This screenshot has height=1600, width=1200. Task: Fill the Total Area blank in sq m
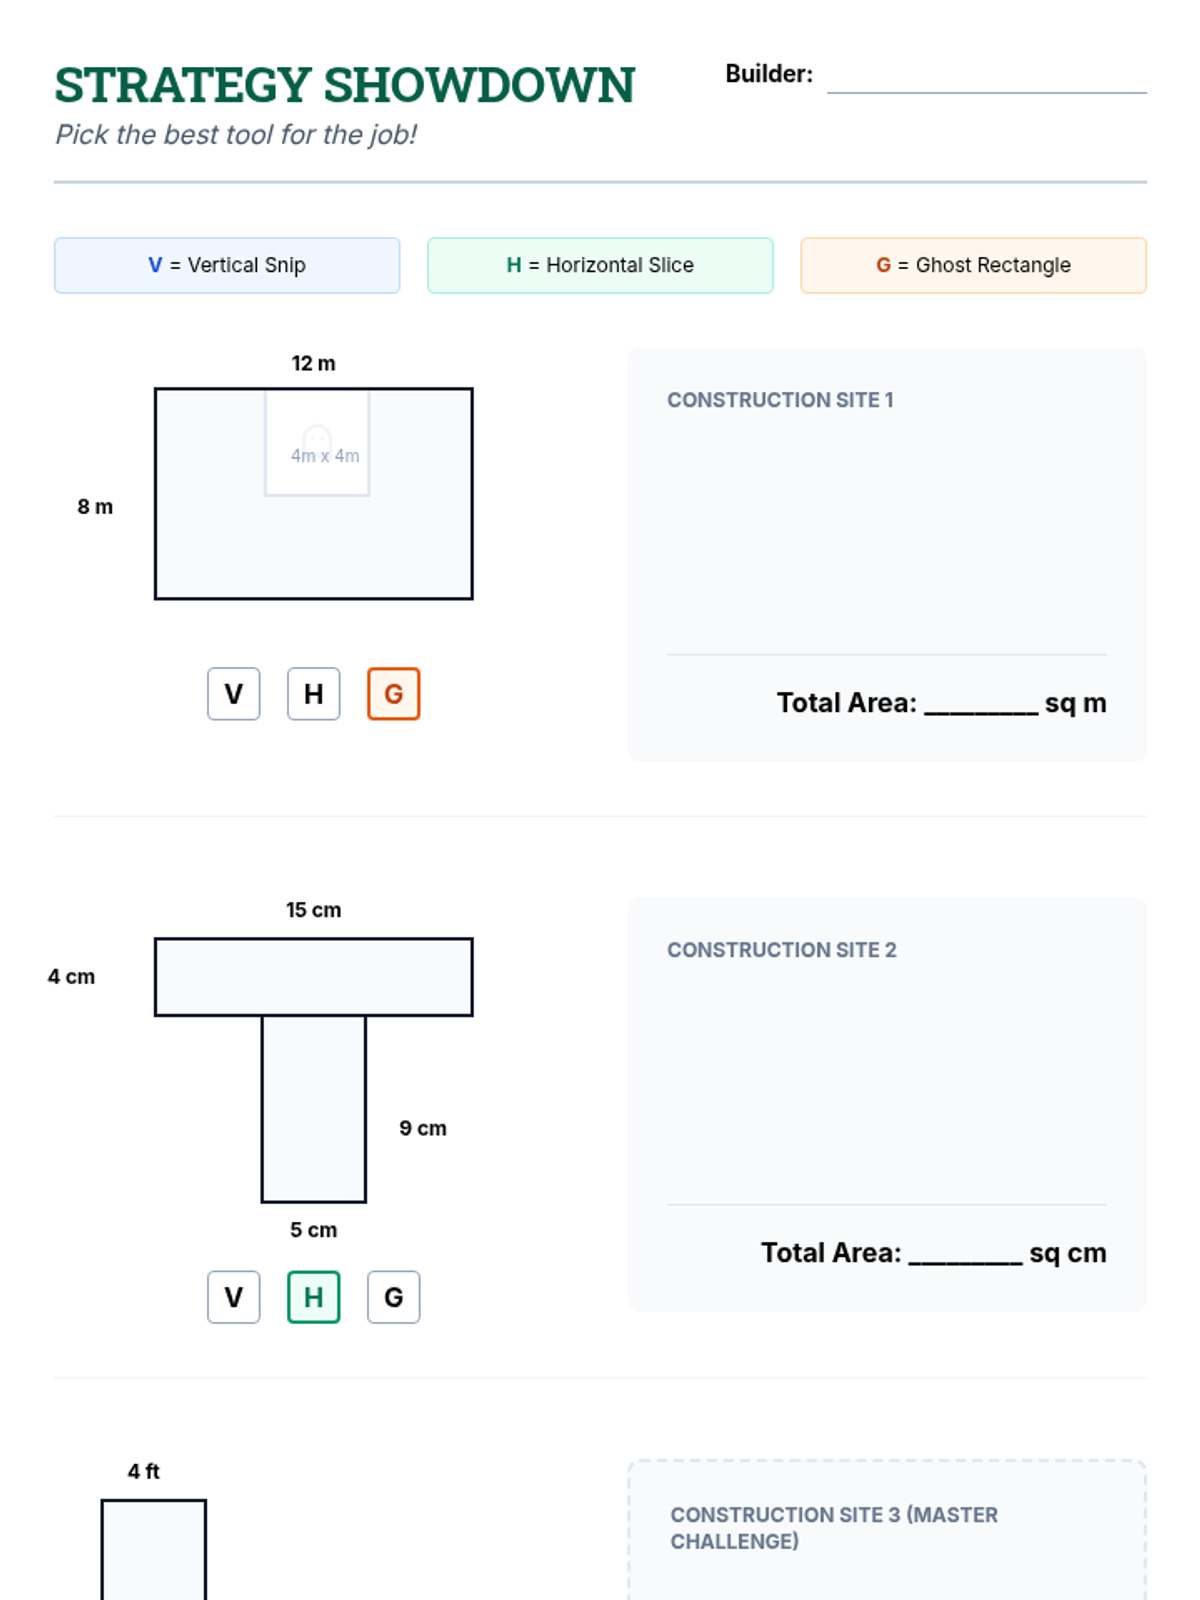[x=981, y=704]
